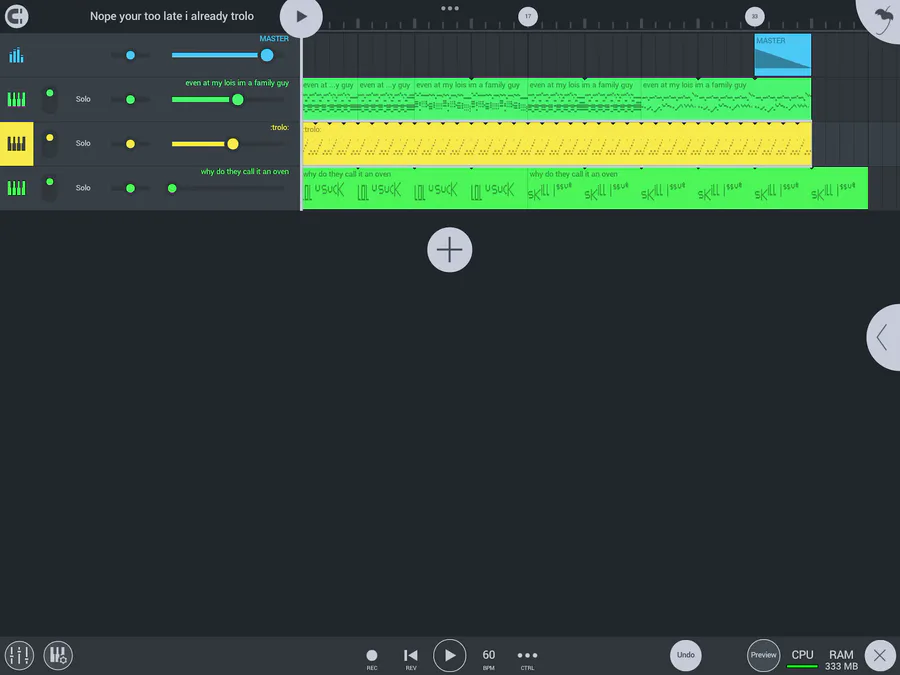The height and width of the screenshot is (675, 900).
Task: Select the last 'even at my lois im a family guy' clip
Action: (726, 99)
